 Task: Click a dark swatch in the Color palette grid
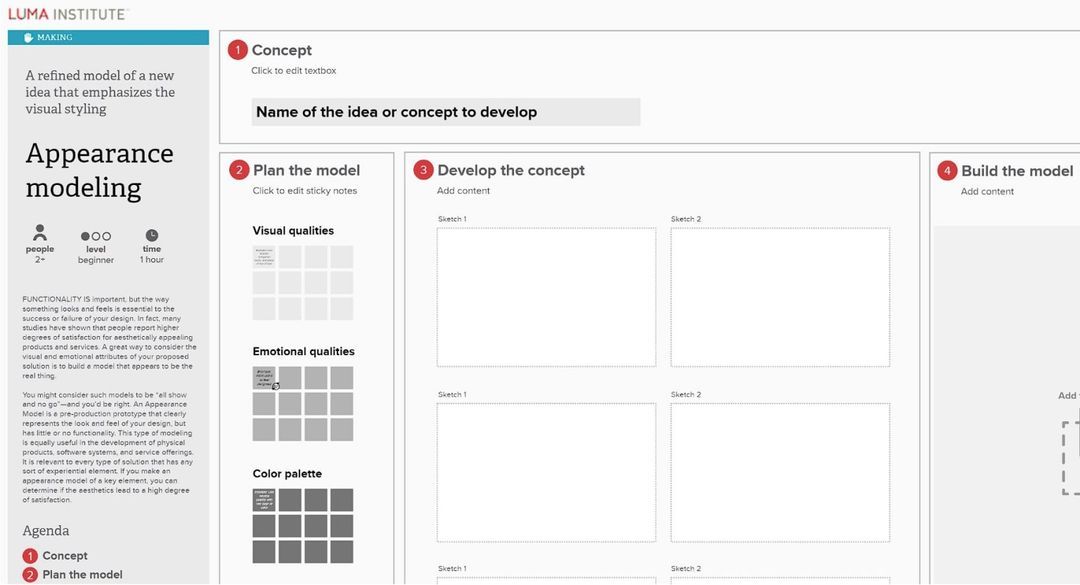[290, 499]
